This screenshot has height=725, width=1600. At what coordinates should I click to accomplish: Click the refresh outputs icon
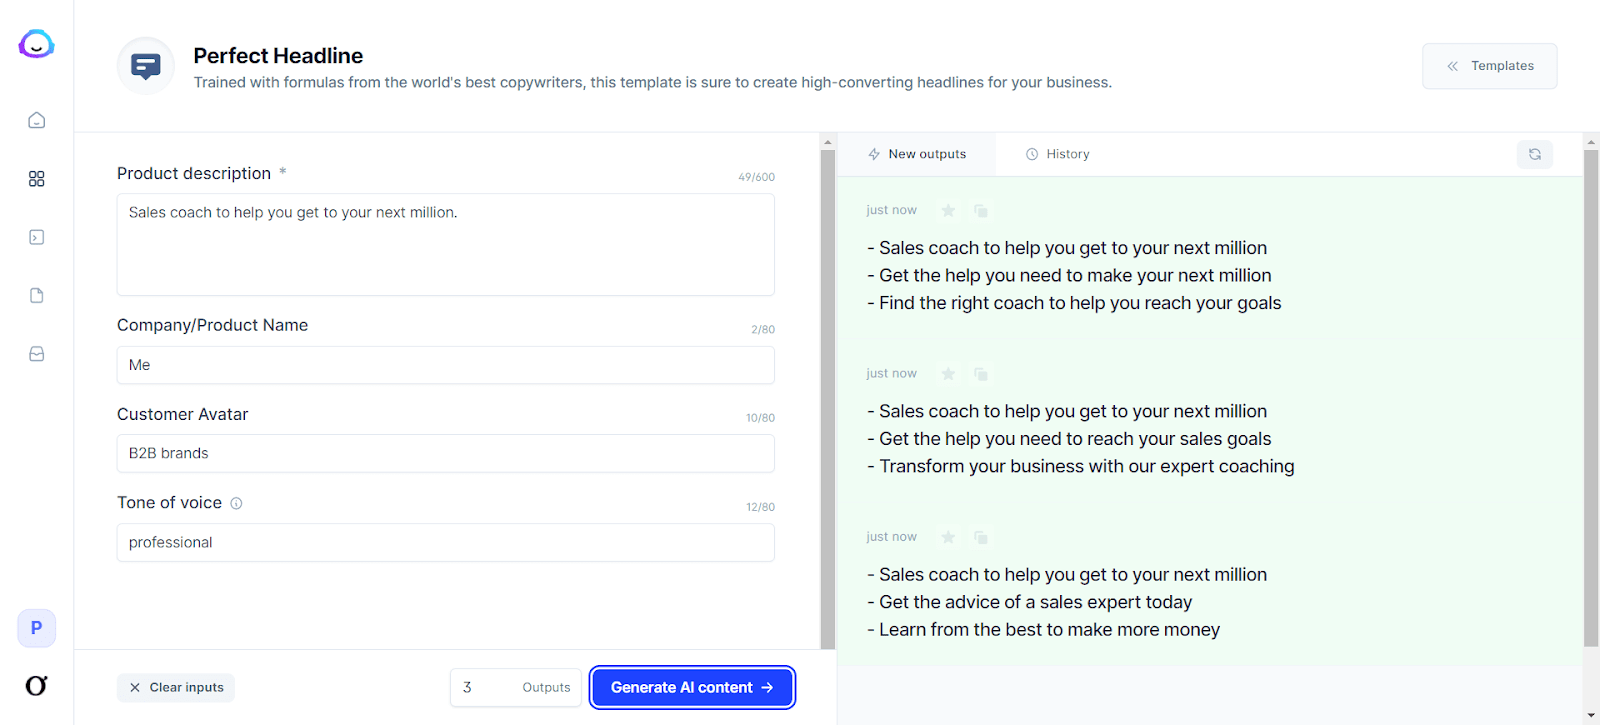pos(1534,154)
